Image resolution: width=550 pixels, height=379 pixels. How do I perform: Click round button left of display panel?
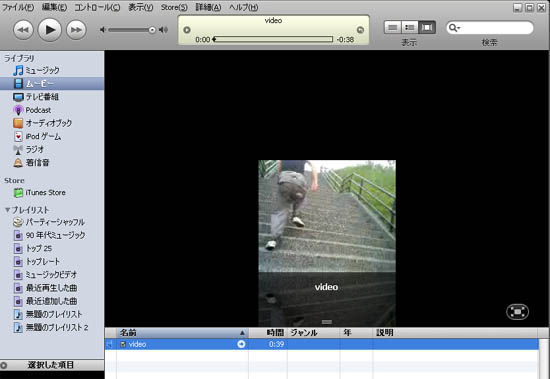[x=187, y=30]
